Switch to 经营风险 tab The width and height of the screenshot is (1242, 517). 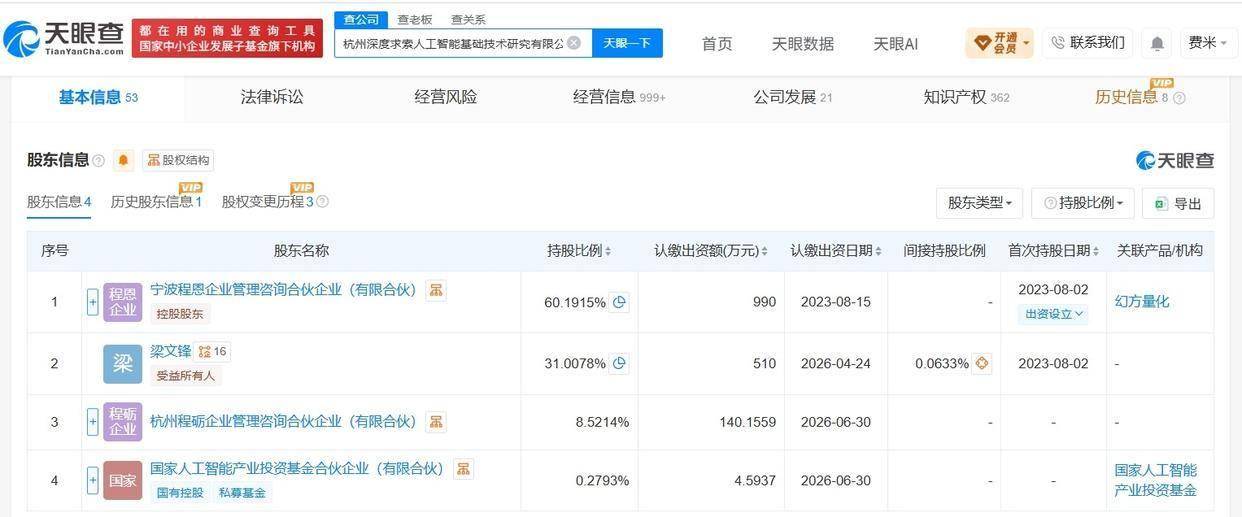(x=446, y=97)
